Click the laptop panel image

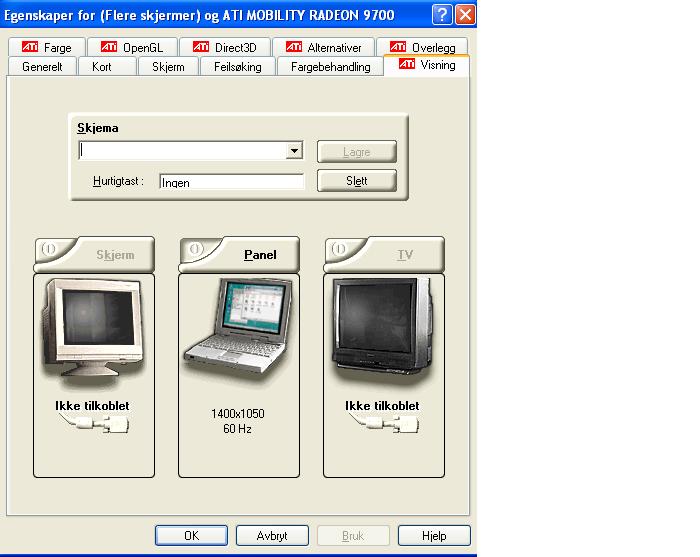click(238, 326)
